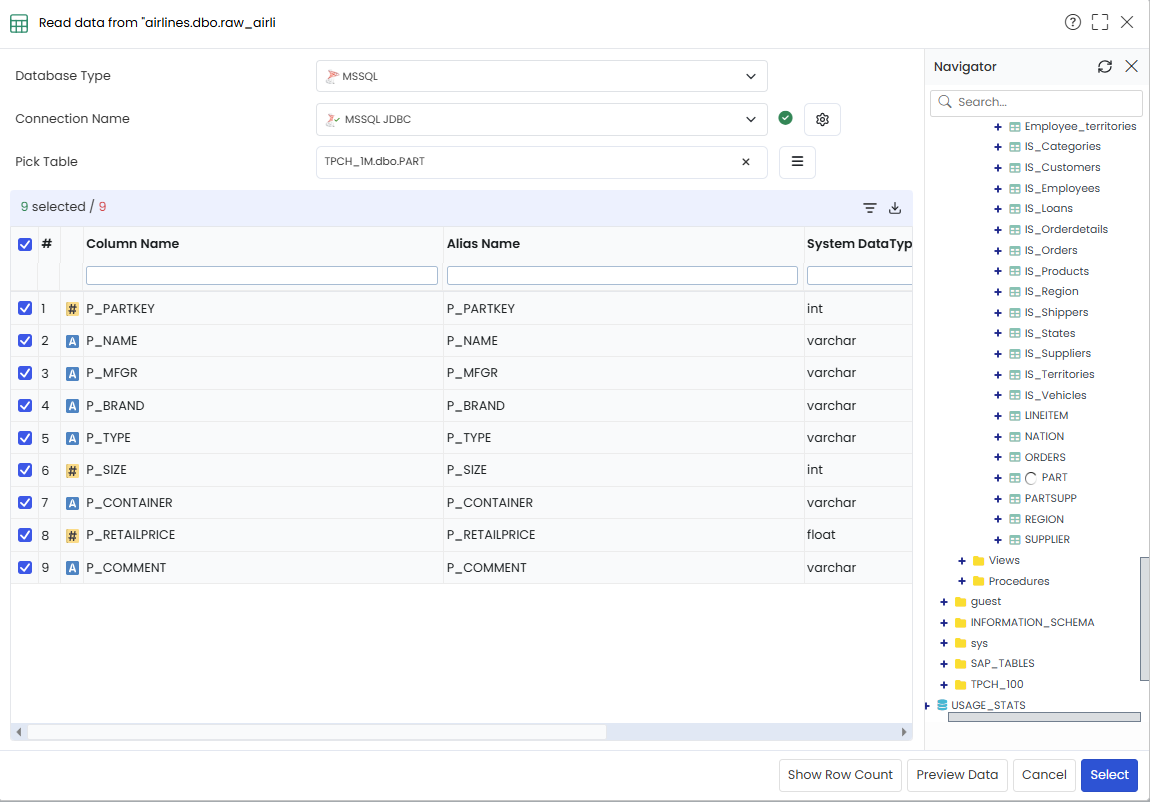Uncheck the P_RETAILPRICE row checkbox
Image resolution: width=1150 pixels, height=802 pixels.
pos(25,535)
